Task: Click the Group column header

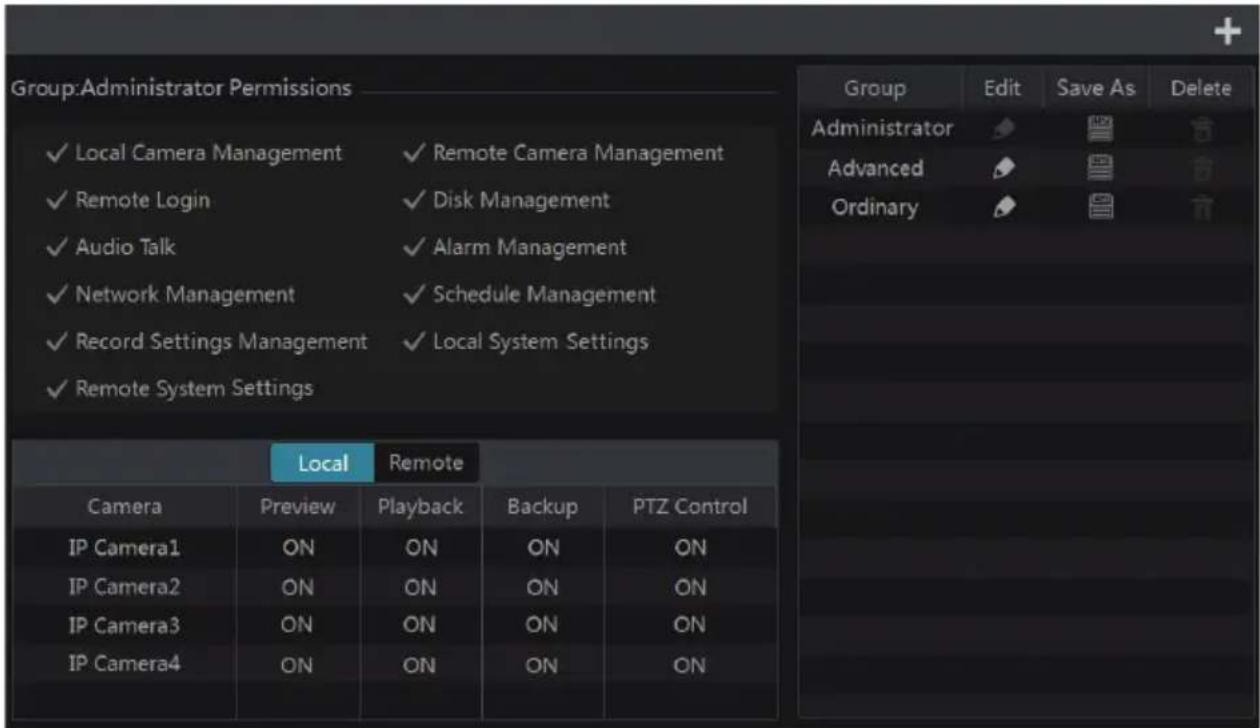Action: [875, 88]
